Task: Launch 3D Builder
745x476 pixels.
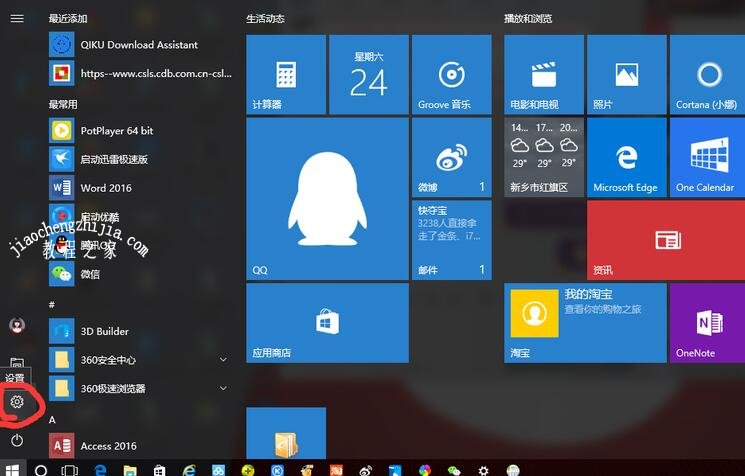Action: pos(140,331)
